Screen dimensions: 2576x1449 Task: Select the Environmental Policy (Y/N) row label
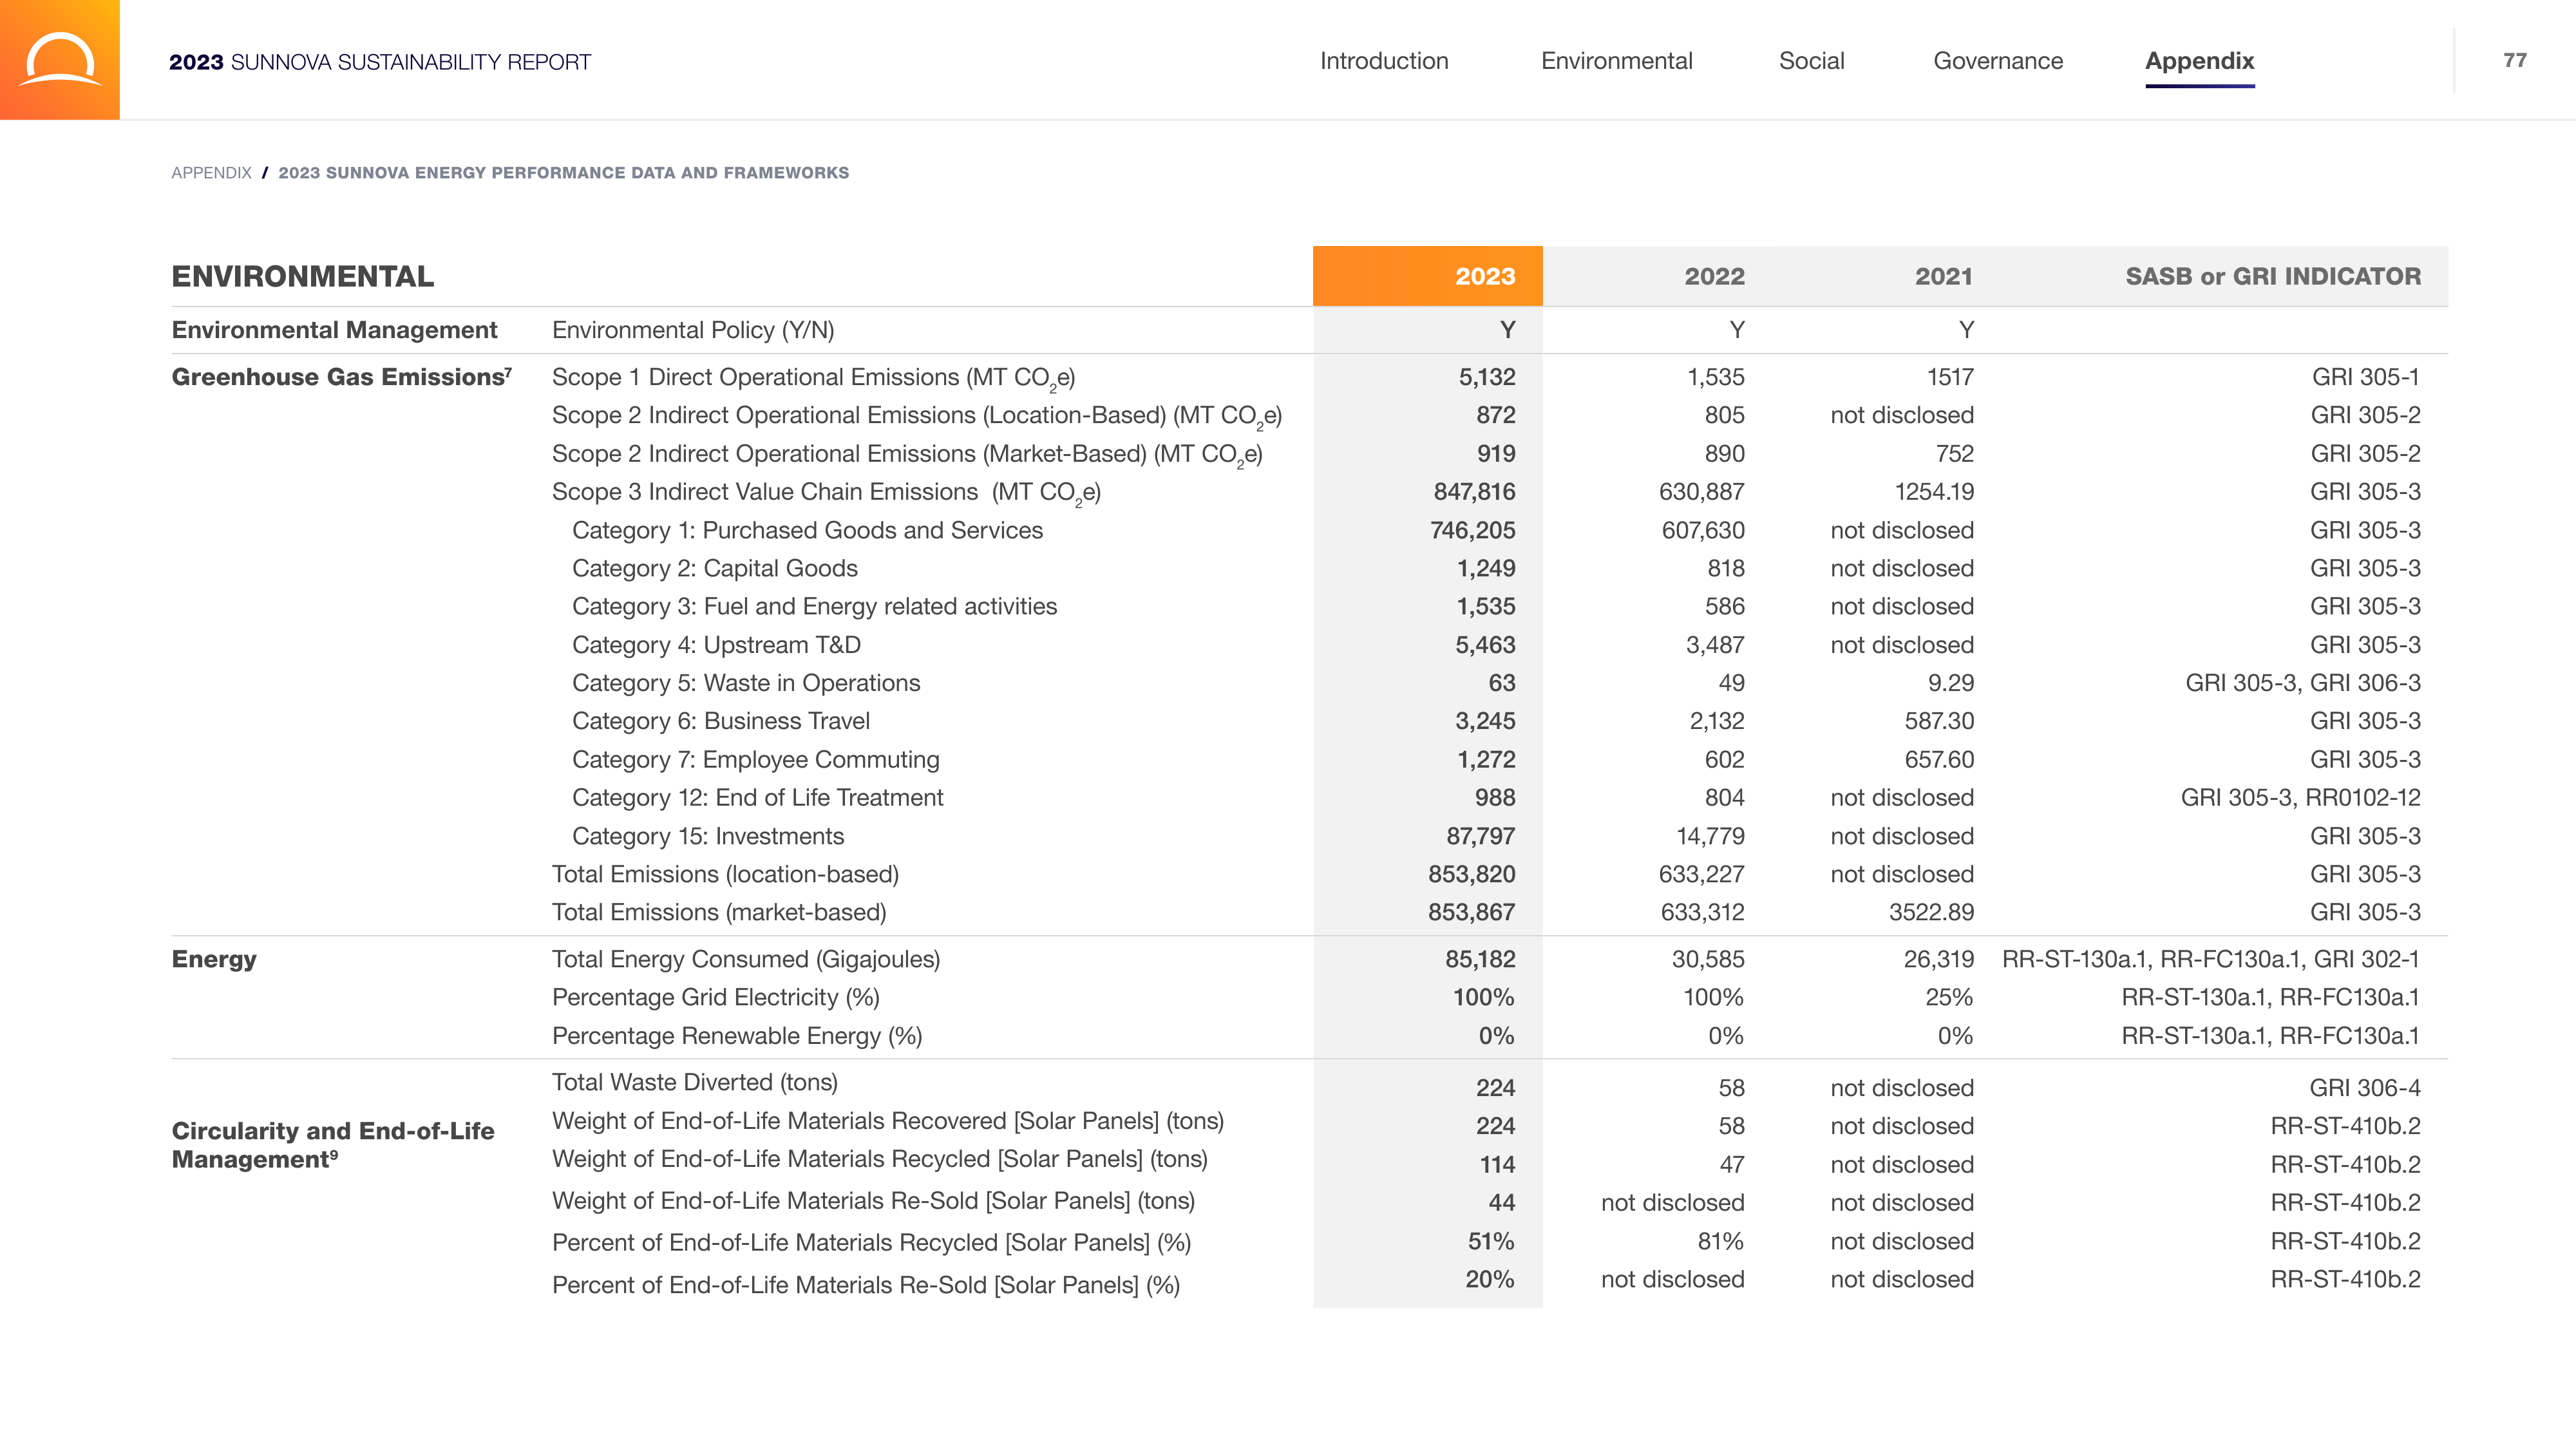693,330
